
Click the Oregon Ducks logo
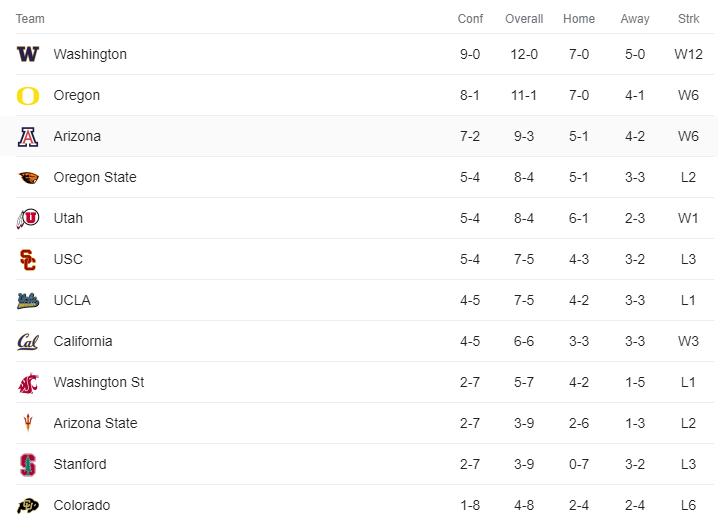pyautogui.click(x=28, y=95)
